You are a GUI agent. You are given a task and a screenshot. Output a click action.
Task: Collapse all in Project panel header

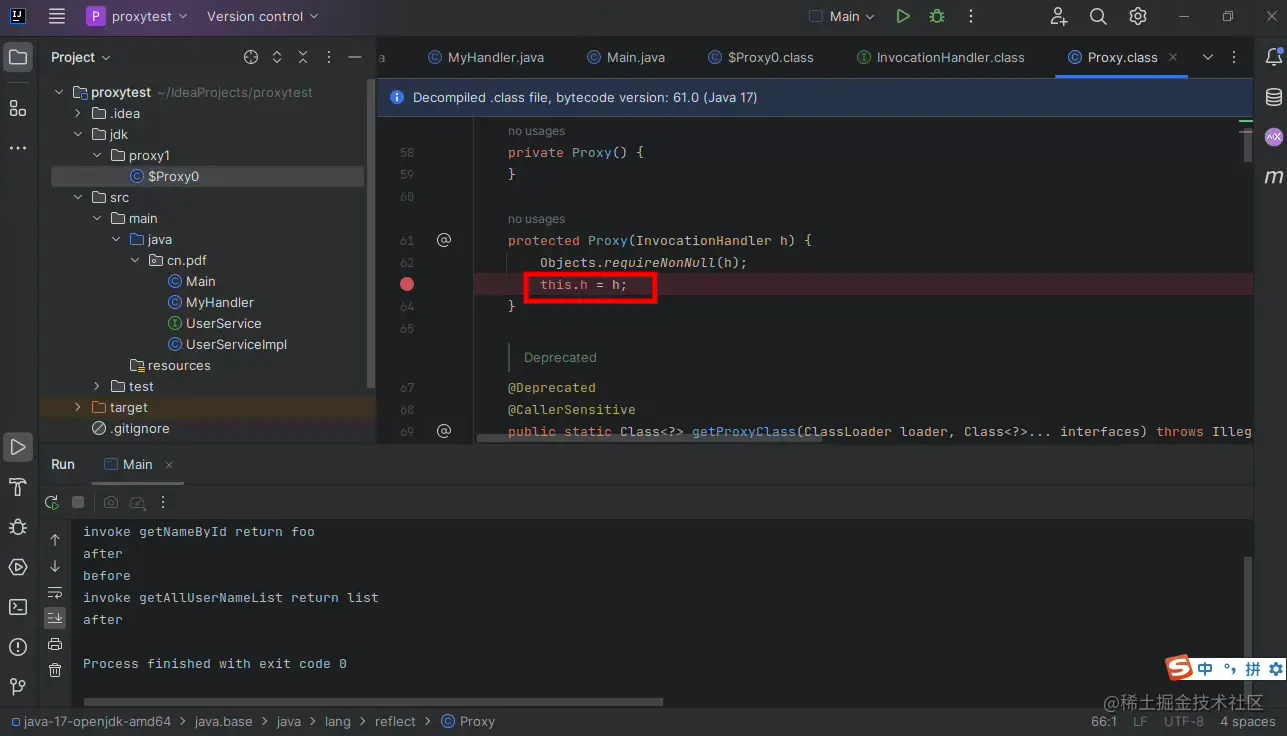303,57
